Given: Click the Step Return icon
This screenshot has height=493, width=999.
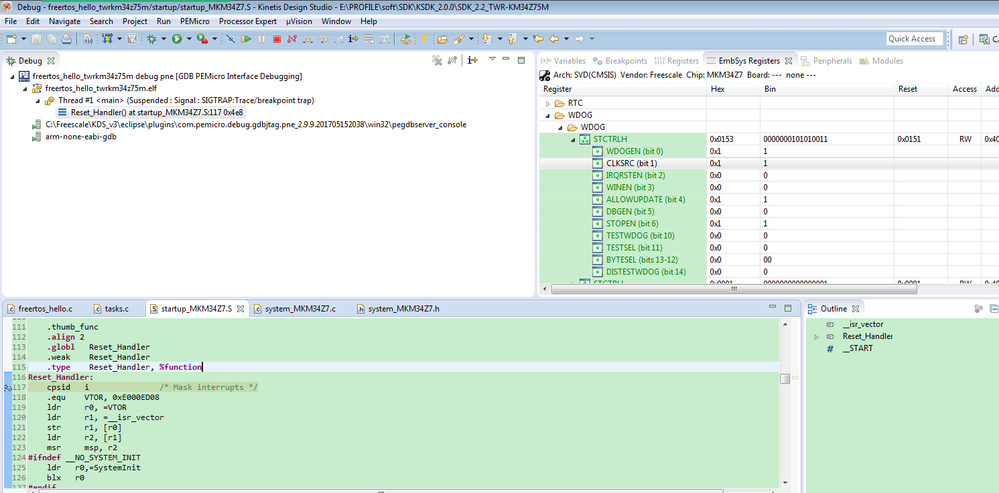Looking at the screenshot, I should (338, 39).
